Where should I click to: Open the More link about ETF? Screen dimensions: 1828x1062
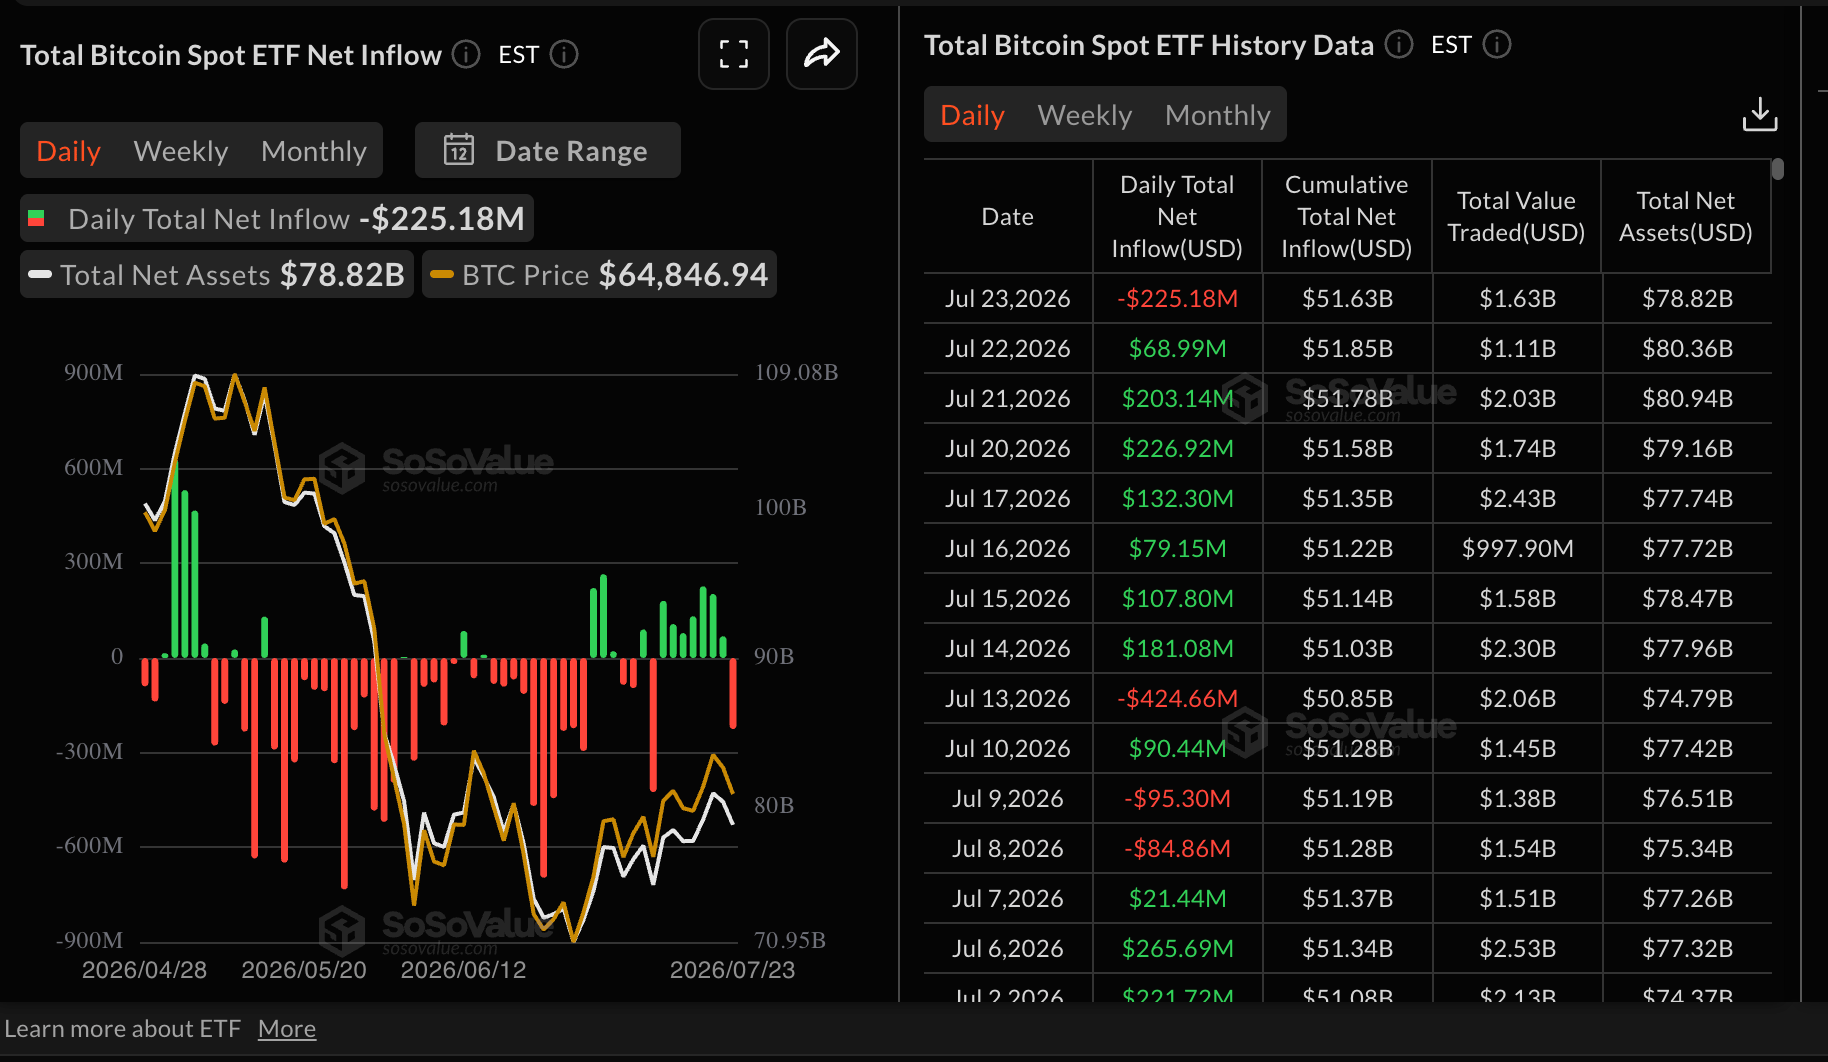coord(287,1029)
